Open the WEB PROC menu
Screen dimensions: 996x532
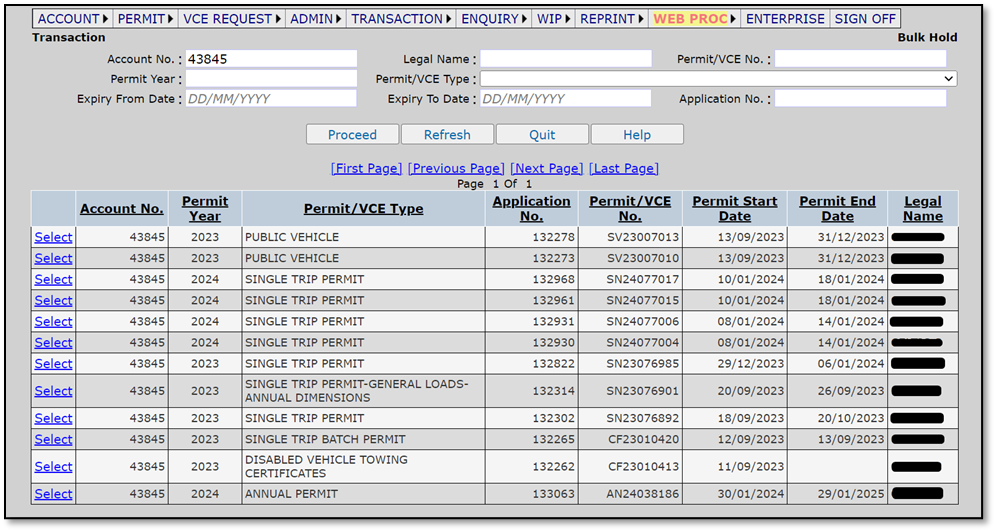694,19
